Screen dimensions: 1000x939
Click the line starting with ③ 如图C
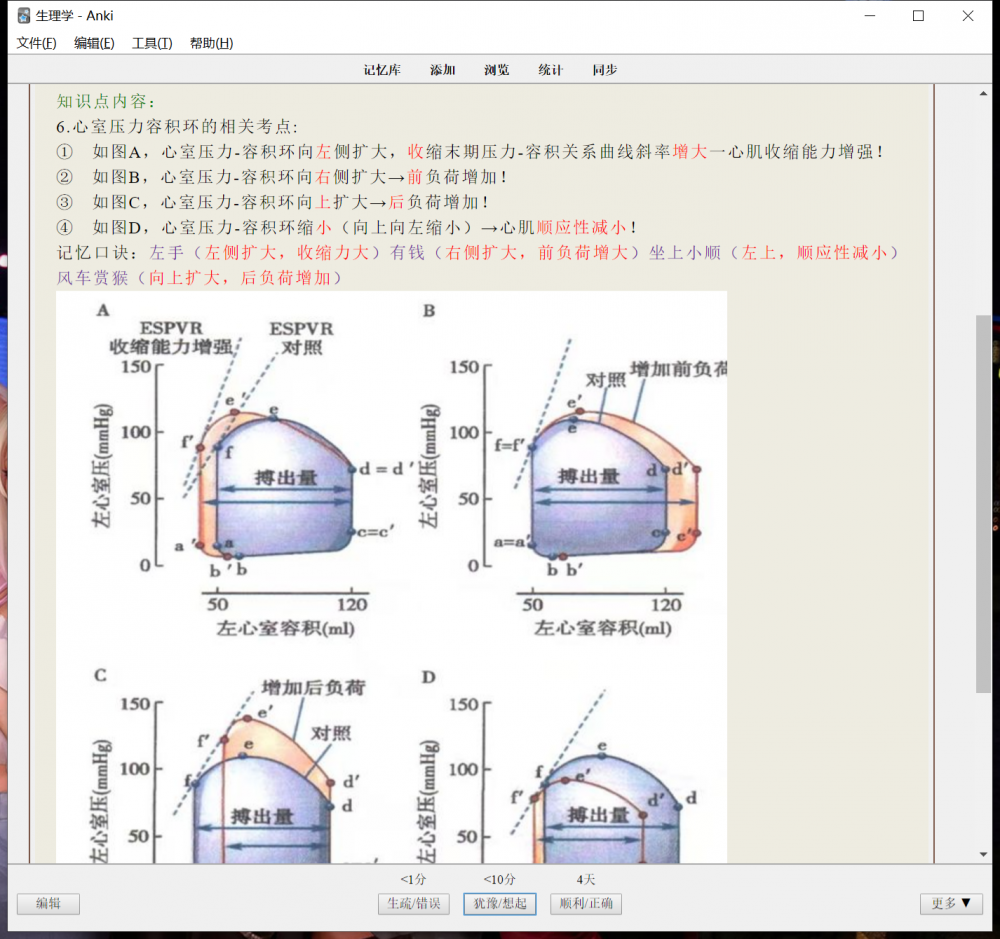coord(273,202)
